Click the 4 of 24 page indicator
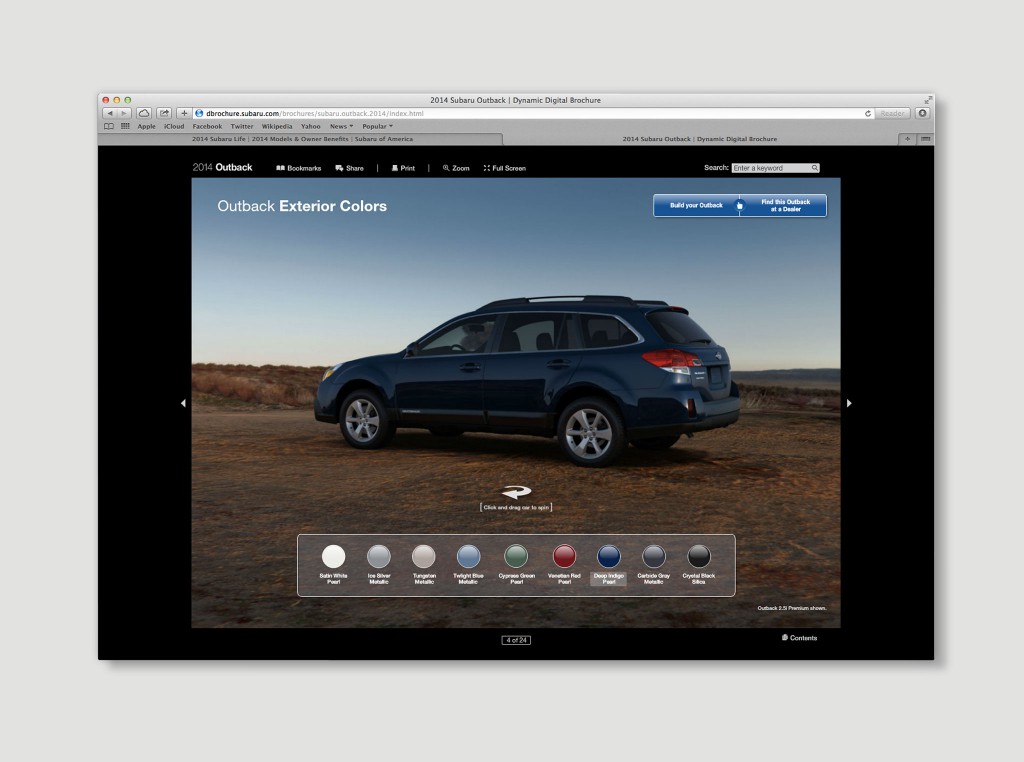The height and width of the screenshot is (762, 1024). click(x=516, y=641)
